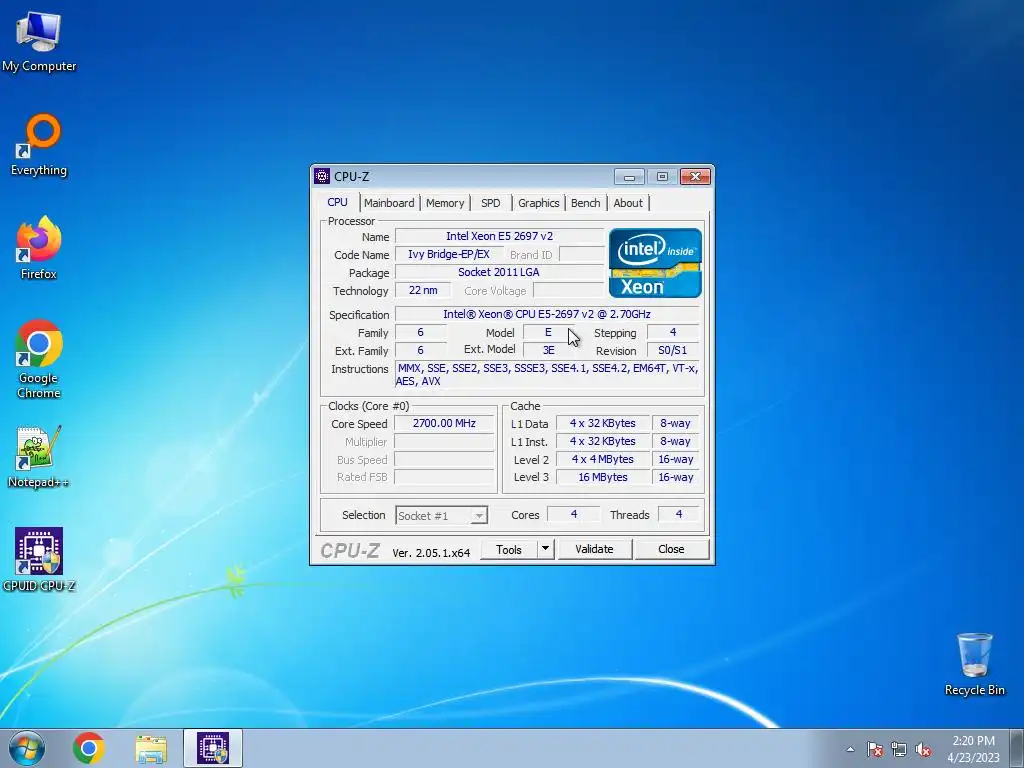1024x768 pixels.
Task: Open Notepad++ desktop shortcut
Action: 39,456
